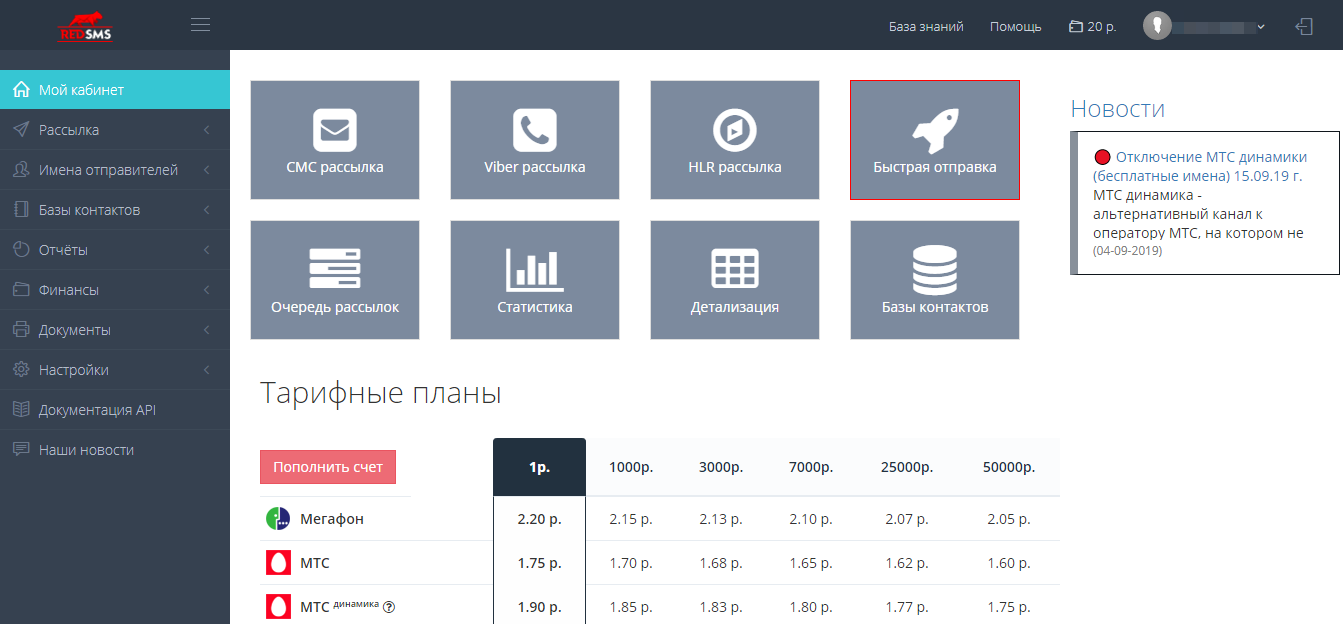This screenshot has width=1343, height=624.
Task: Click the logout door icon
Action: click(1304, 27)
